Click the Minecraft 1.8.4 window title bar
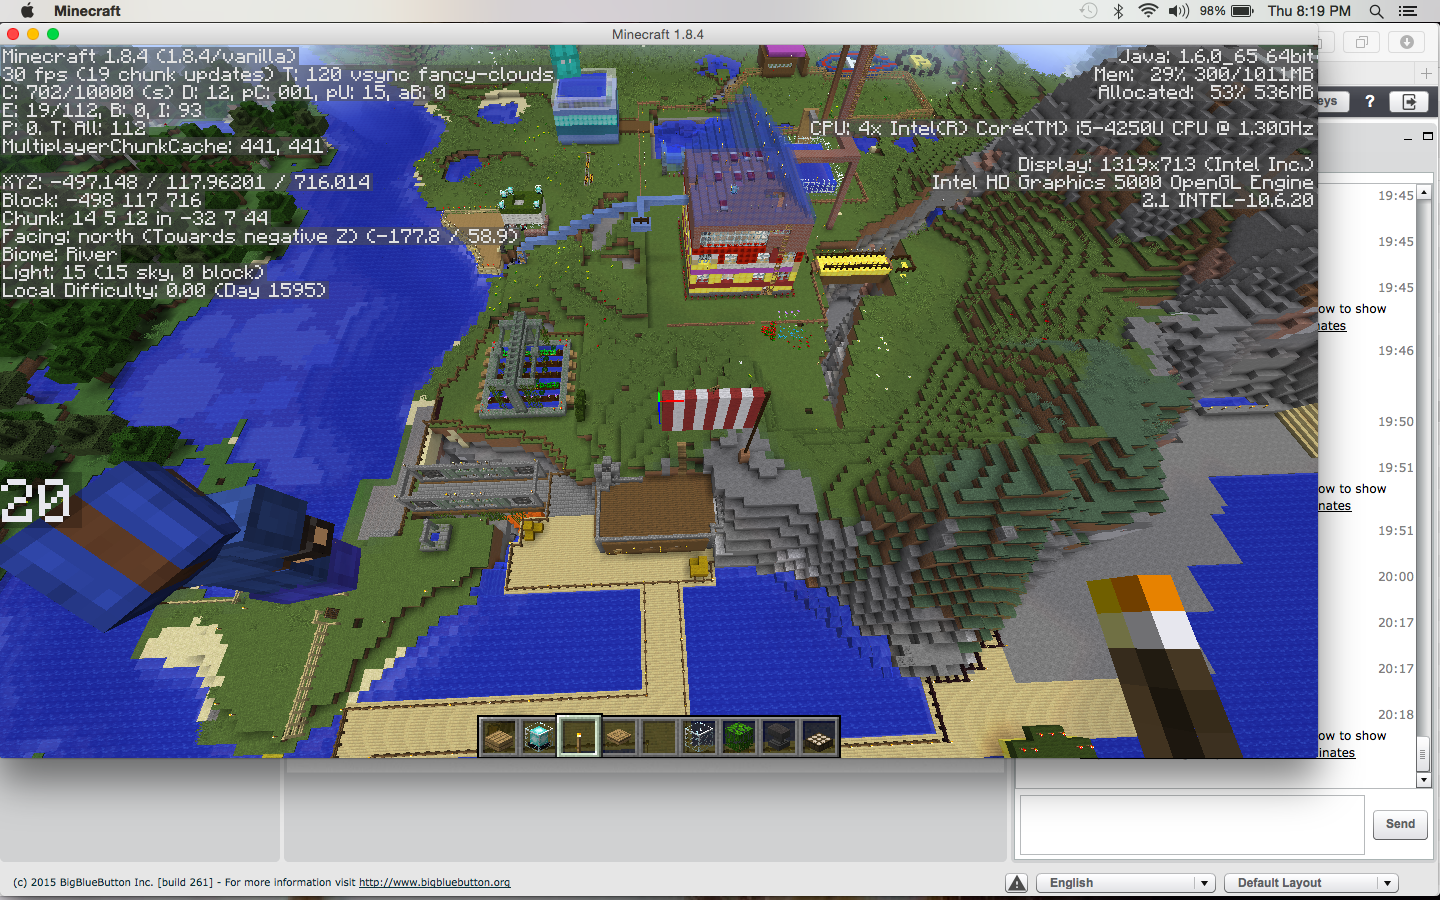Image resolution: width=1440 pixels, height=900 pixels. point(658,34)
